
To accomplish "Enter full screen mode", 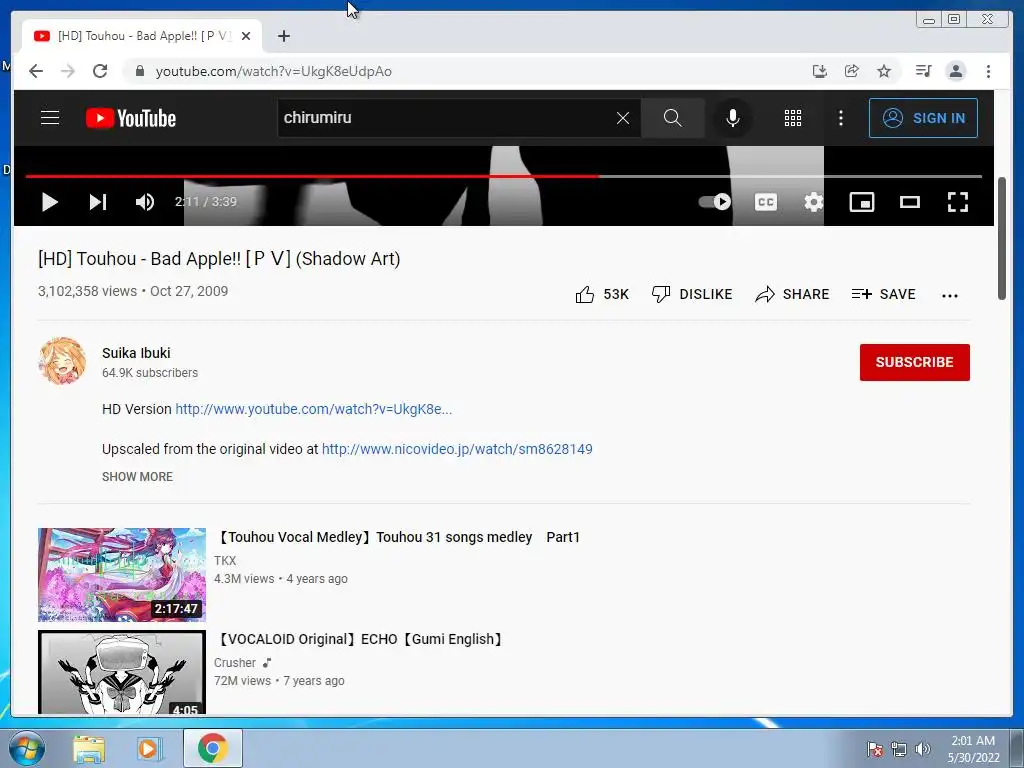I will [x=957, y=202].
